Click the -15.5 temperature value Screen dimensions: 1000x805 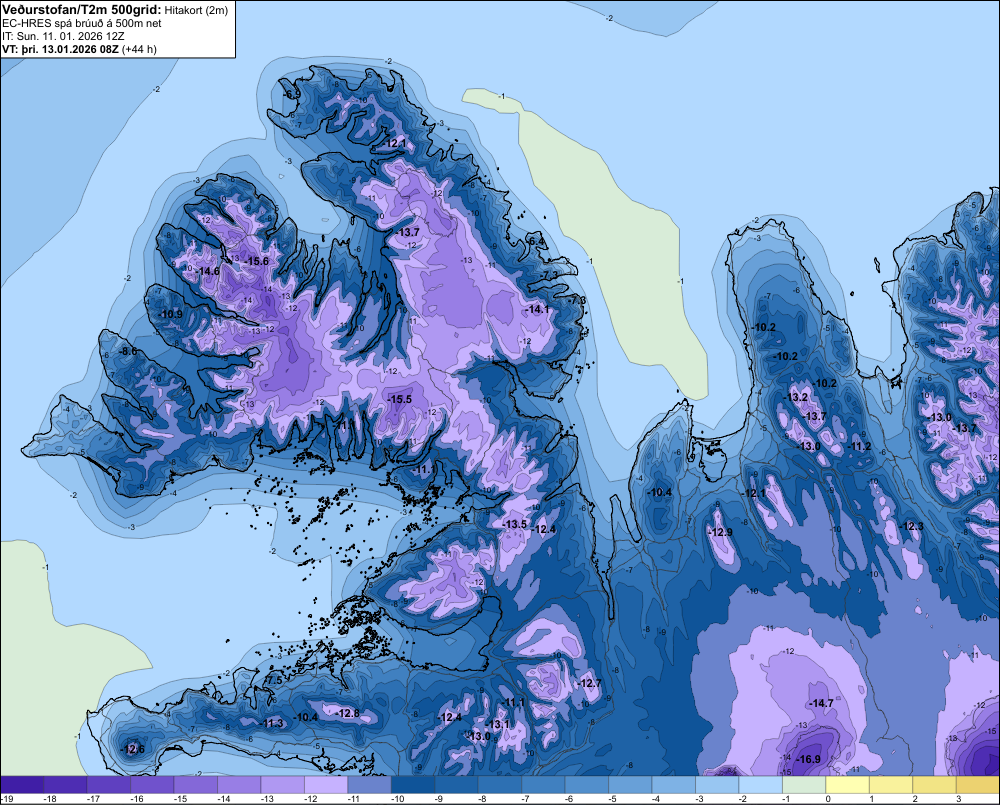click(x=399, y=399)
